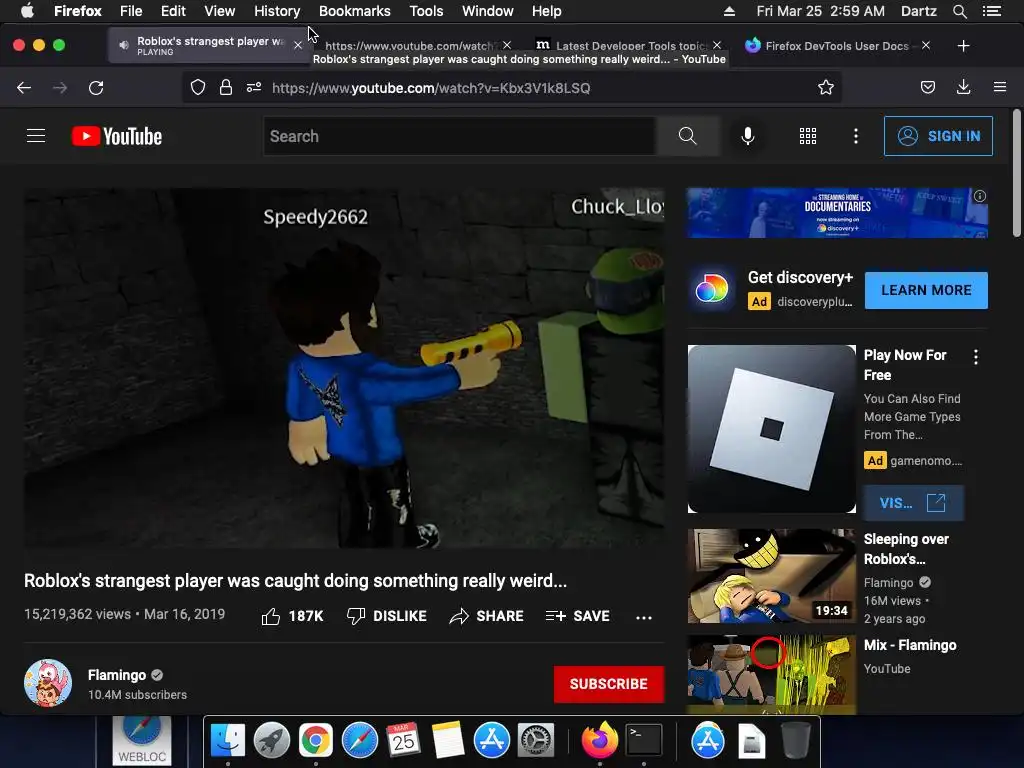Reload the current page
The height and width of the screenshot is (768, 1024).
pyautogui.click(x=96, y=88)
